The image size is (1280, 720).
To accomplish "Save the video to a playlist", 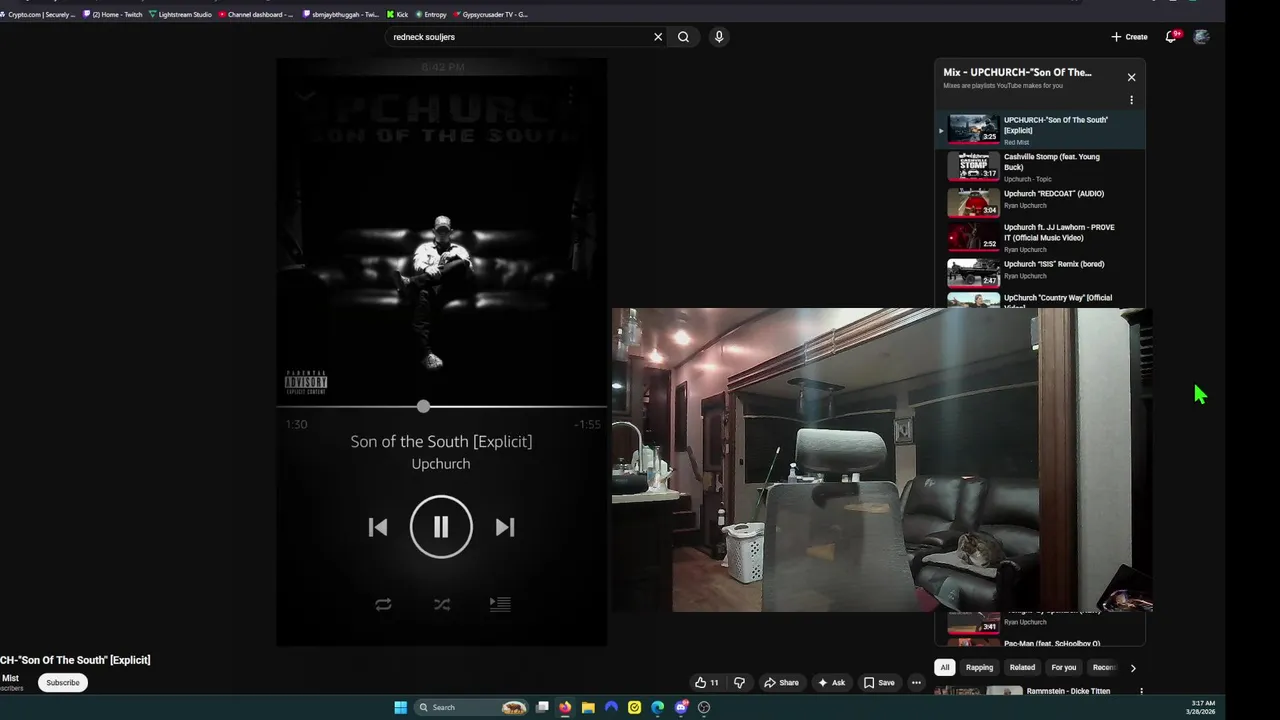I will coord(879,683).
